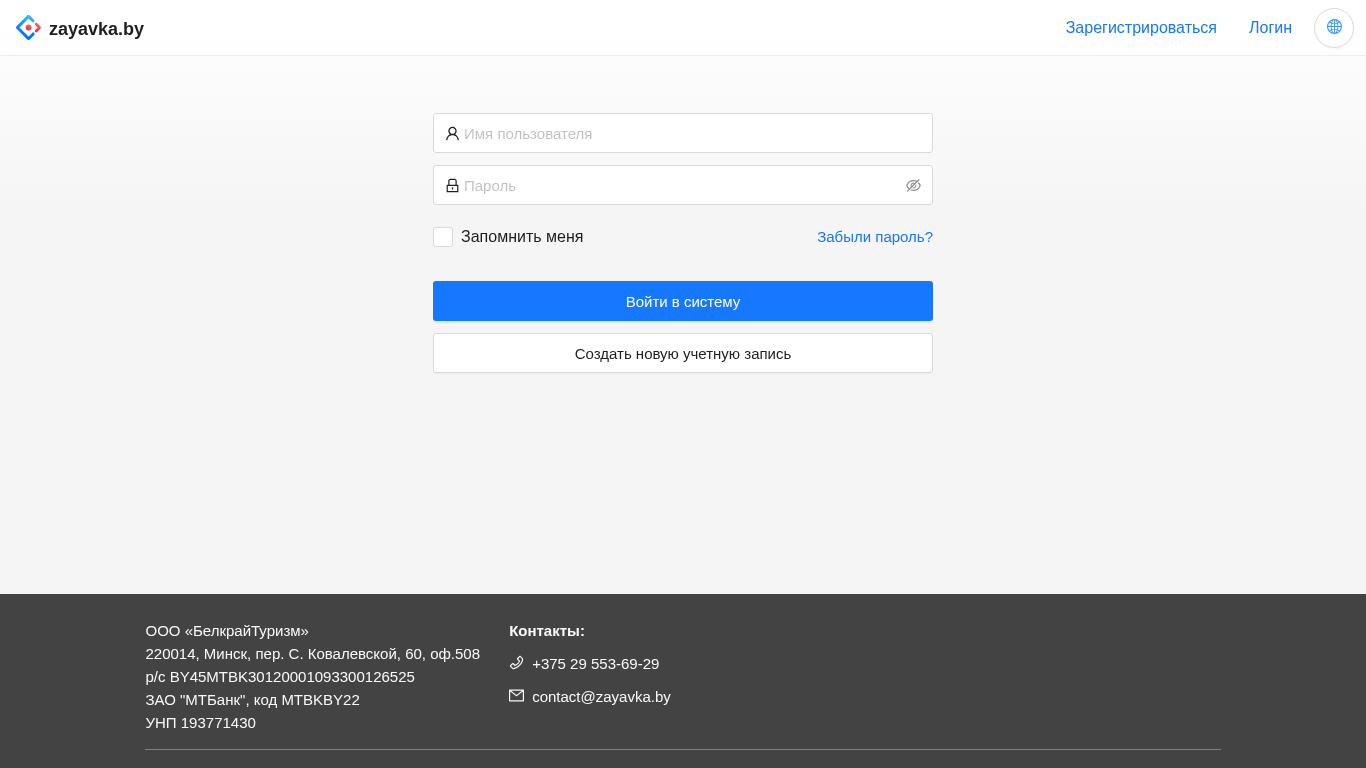This screenshot has height=768, width=1366.
Task: Click the phone icon in footer contacts
Action: pos(516,663)
